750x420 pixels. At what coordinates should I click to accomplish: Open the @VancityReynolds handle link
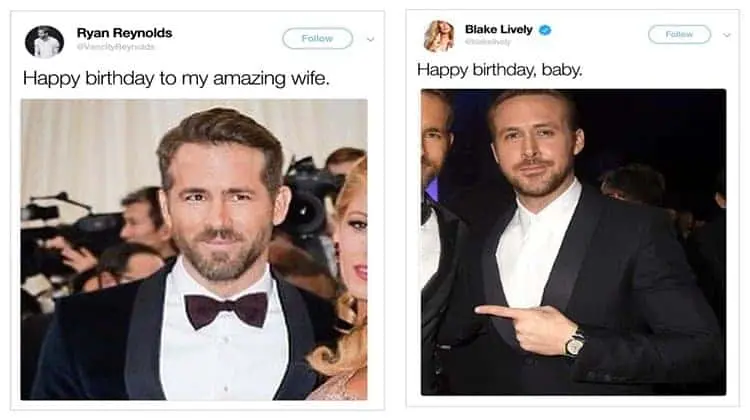click(117, 47)
